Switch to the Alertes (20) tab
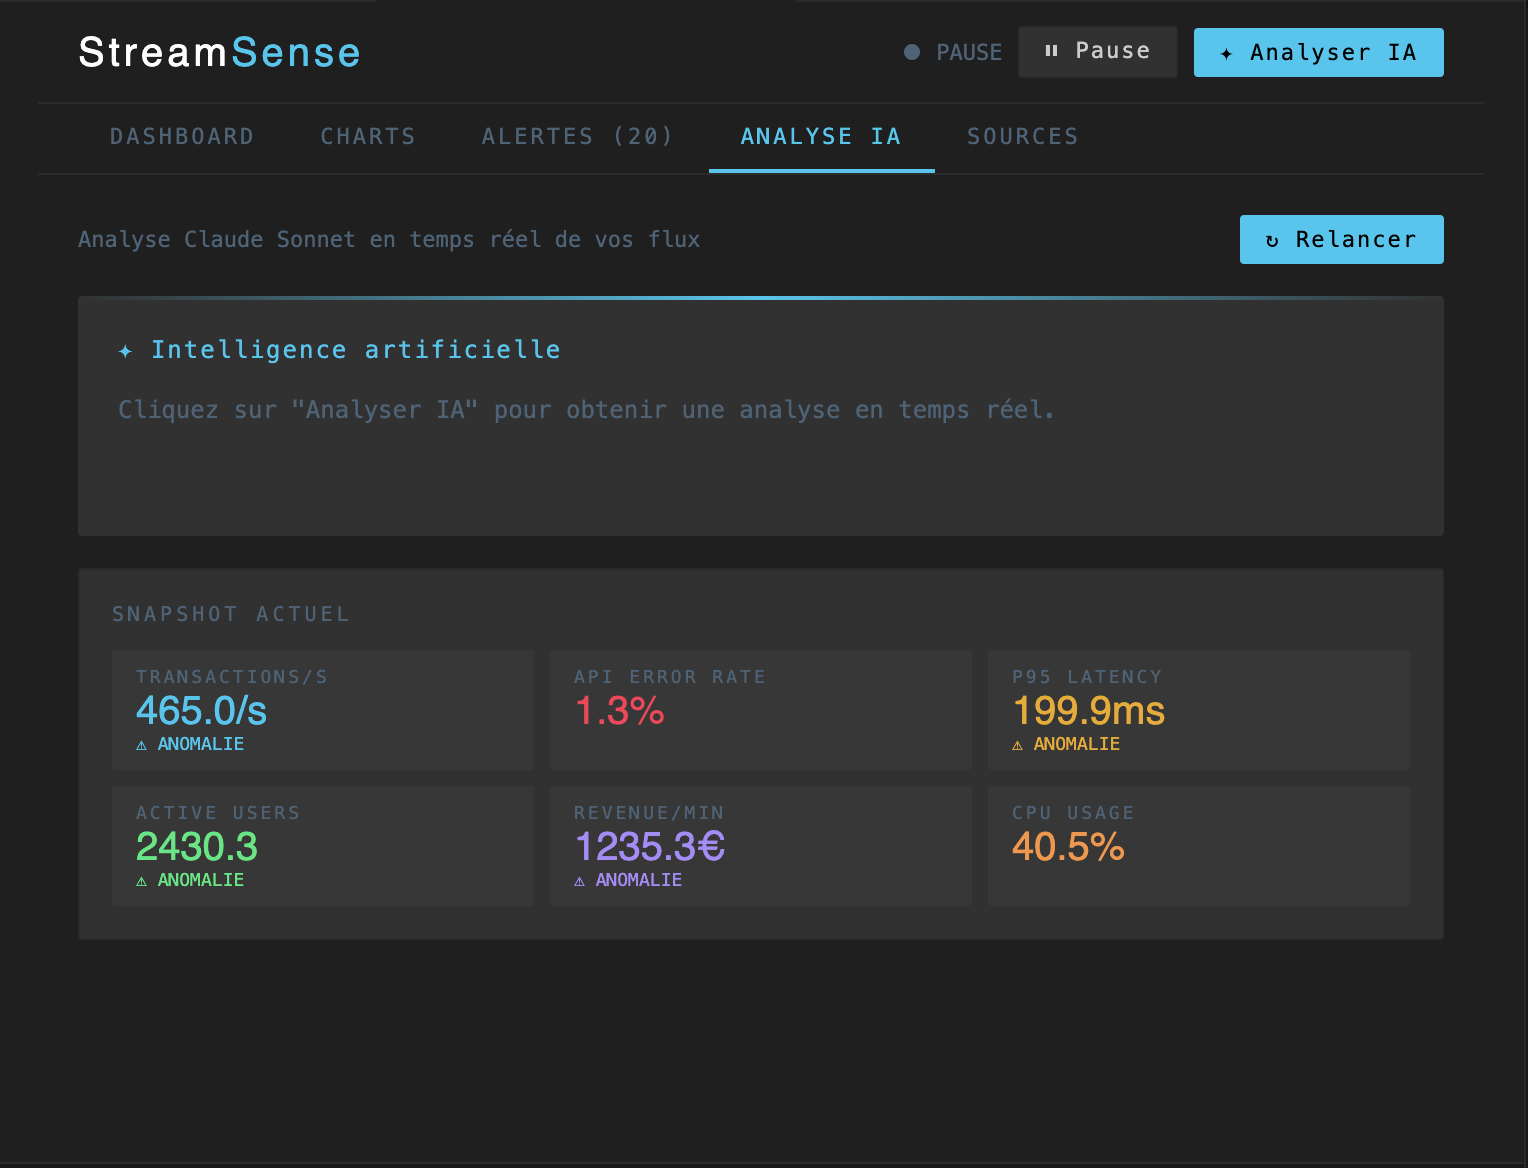The width and height of the screenshot is (1528, 1168). click(577, 136)
